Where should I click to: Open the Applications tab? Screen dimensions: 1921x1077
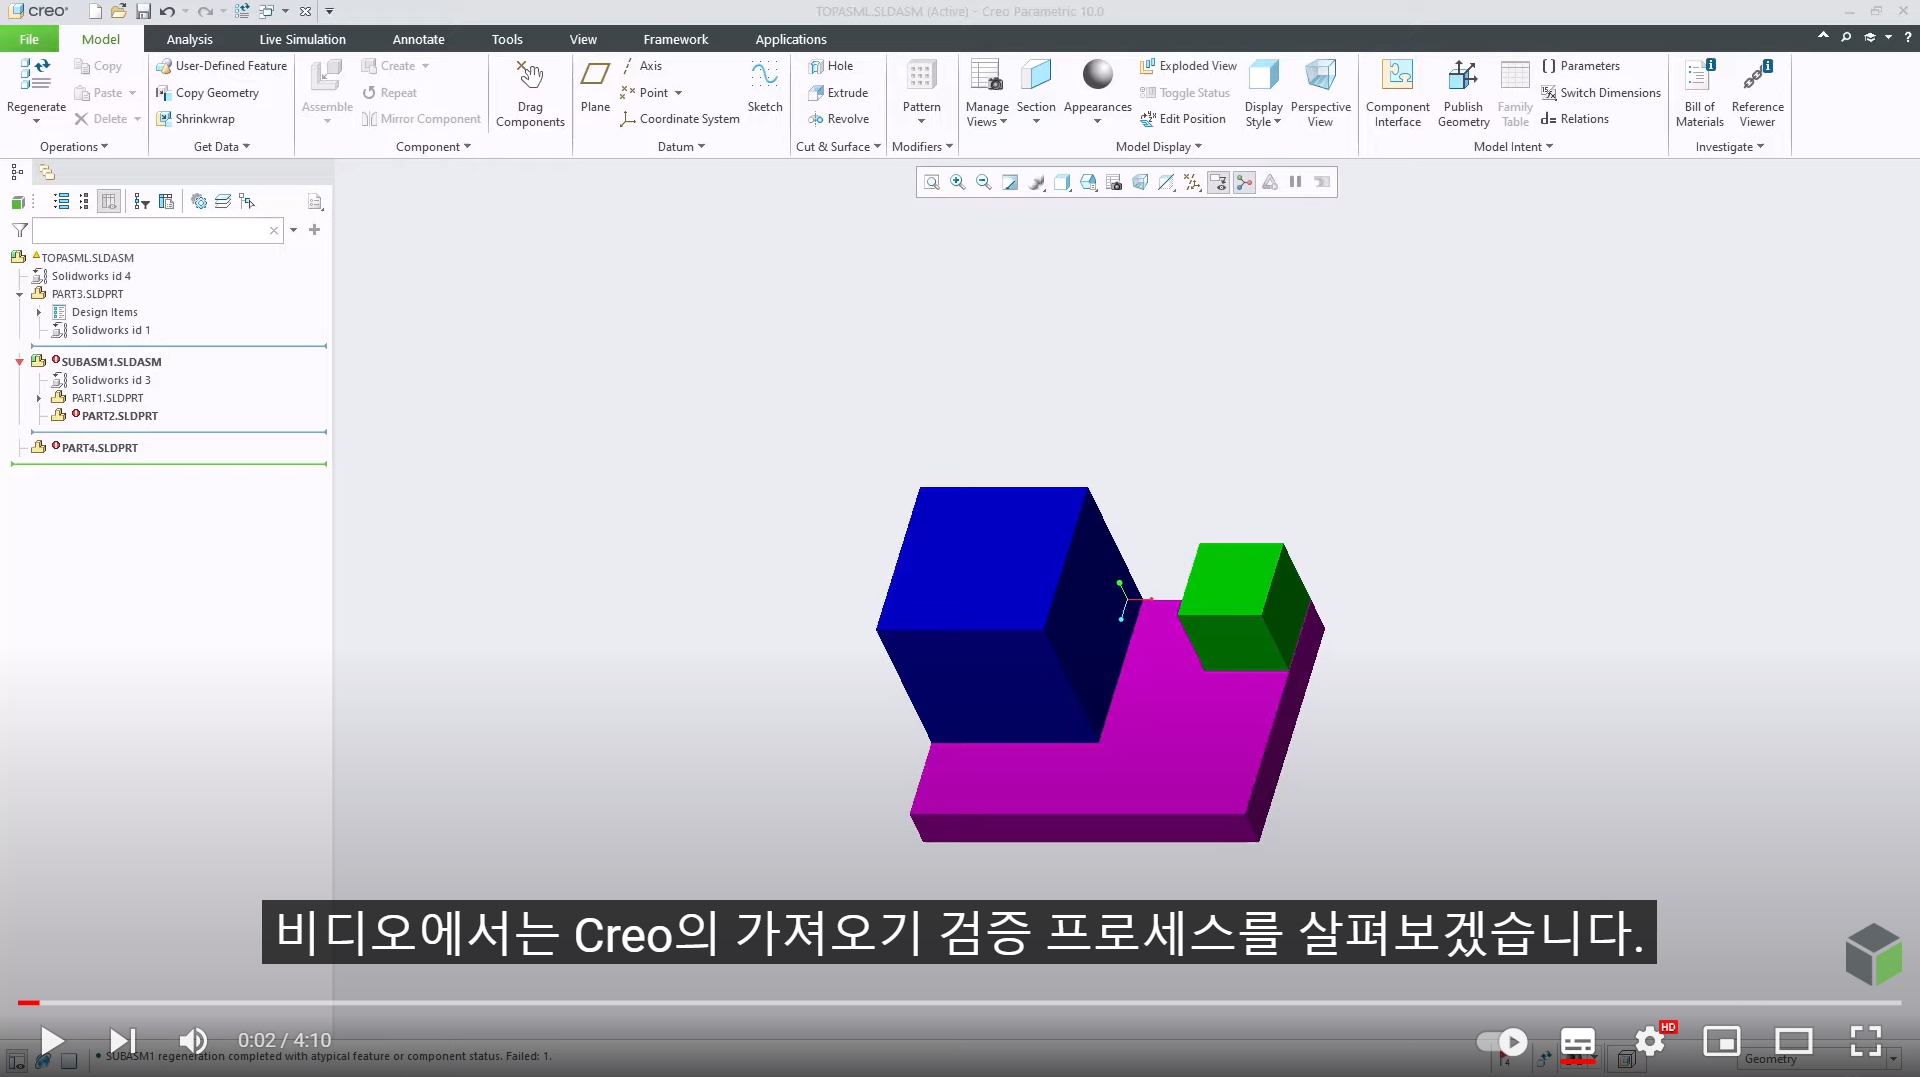791,39
